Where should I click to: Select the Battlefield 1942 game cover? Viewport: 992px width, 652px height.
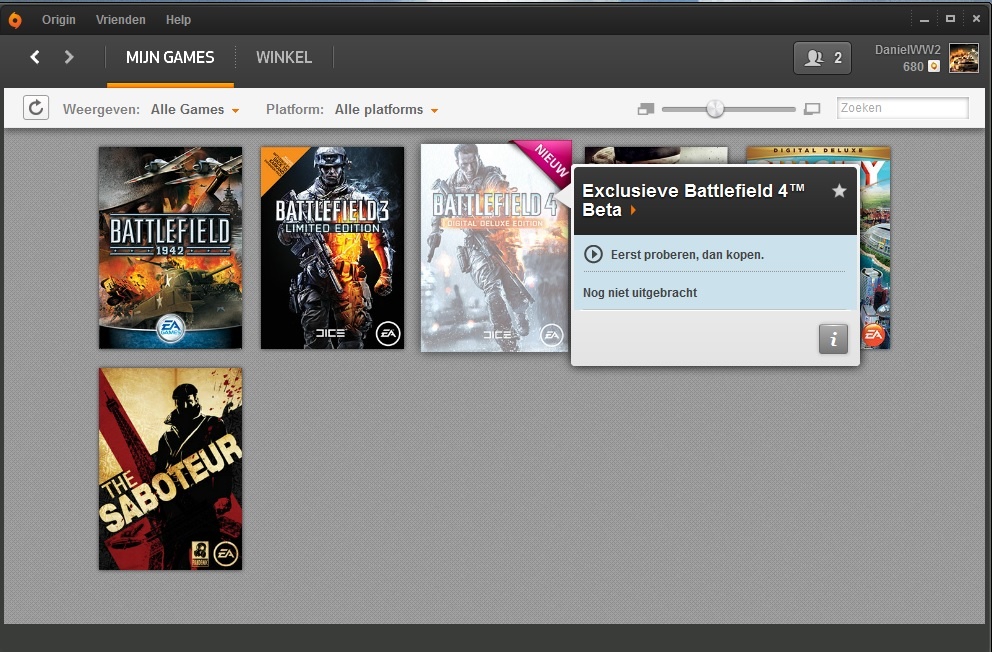click(x=170, y=248)
